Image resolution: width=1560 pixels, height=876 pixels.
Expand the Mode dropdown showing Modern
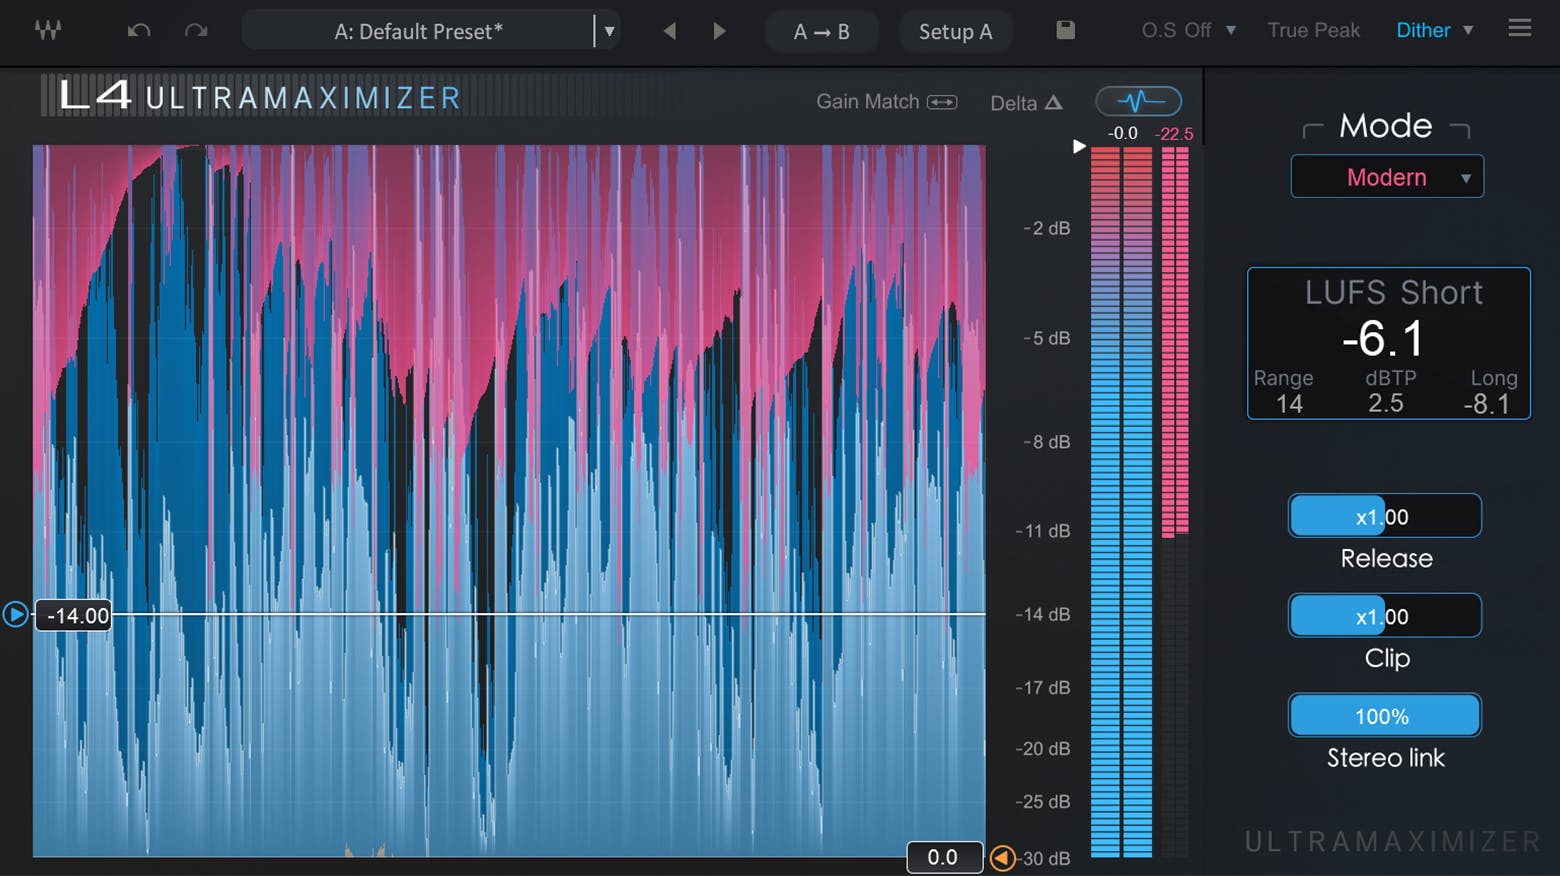click(1386, 177)
